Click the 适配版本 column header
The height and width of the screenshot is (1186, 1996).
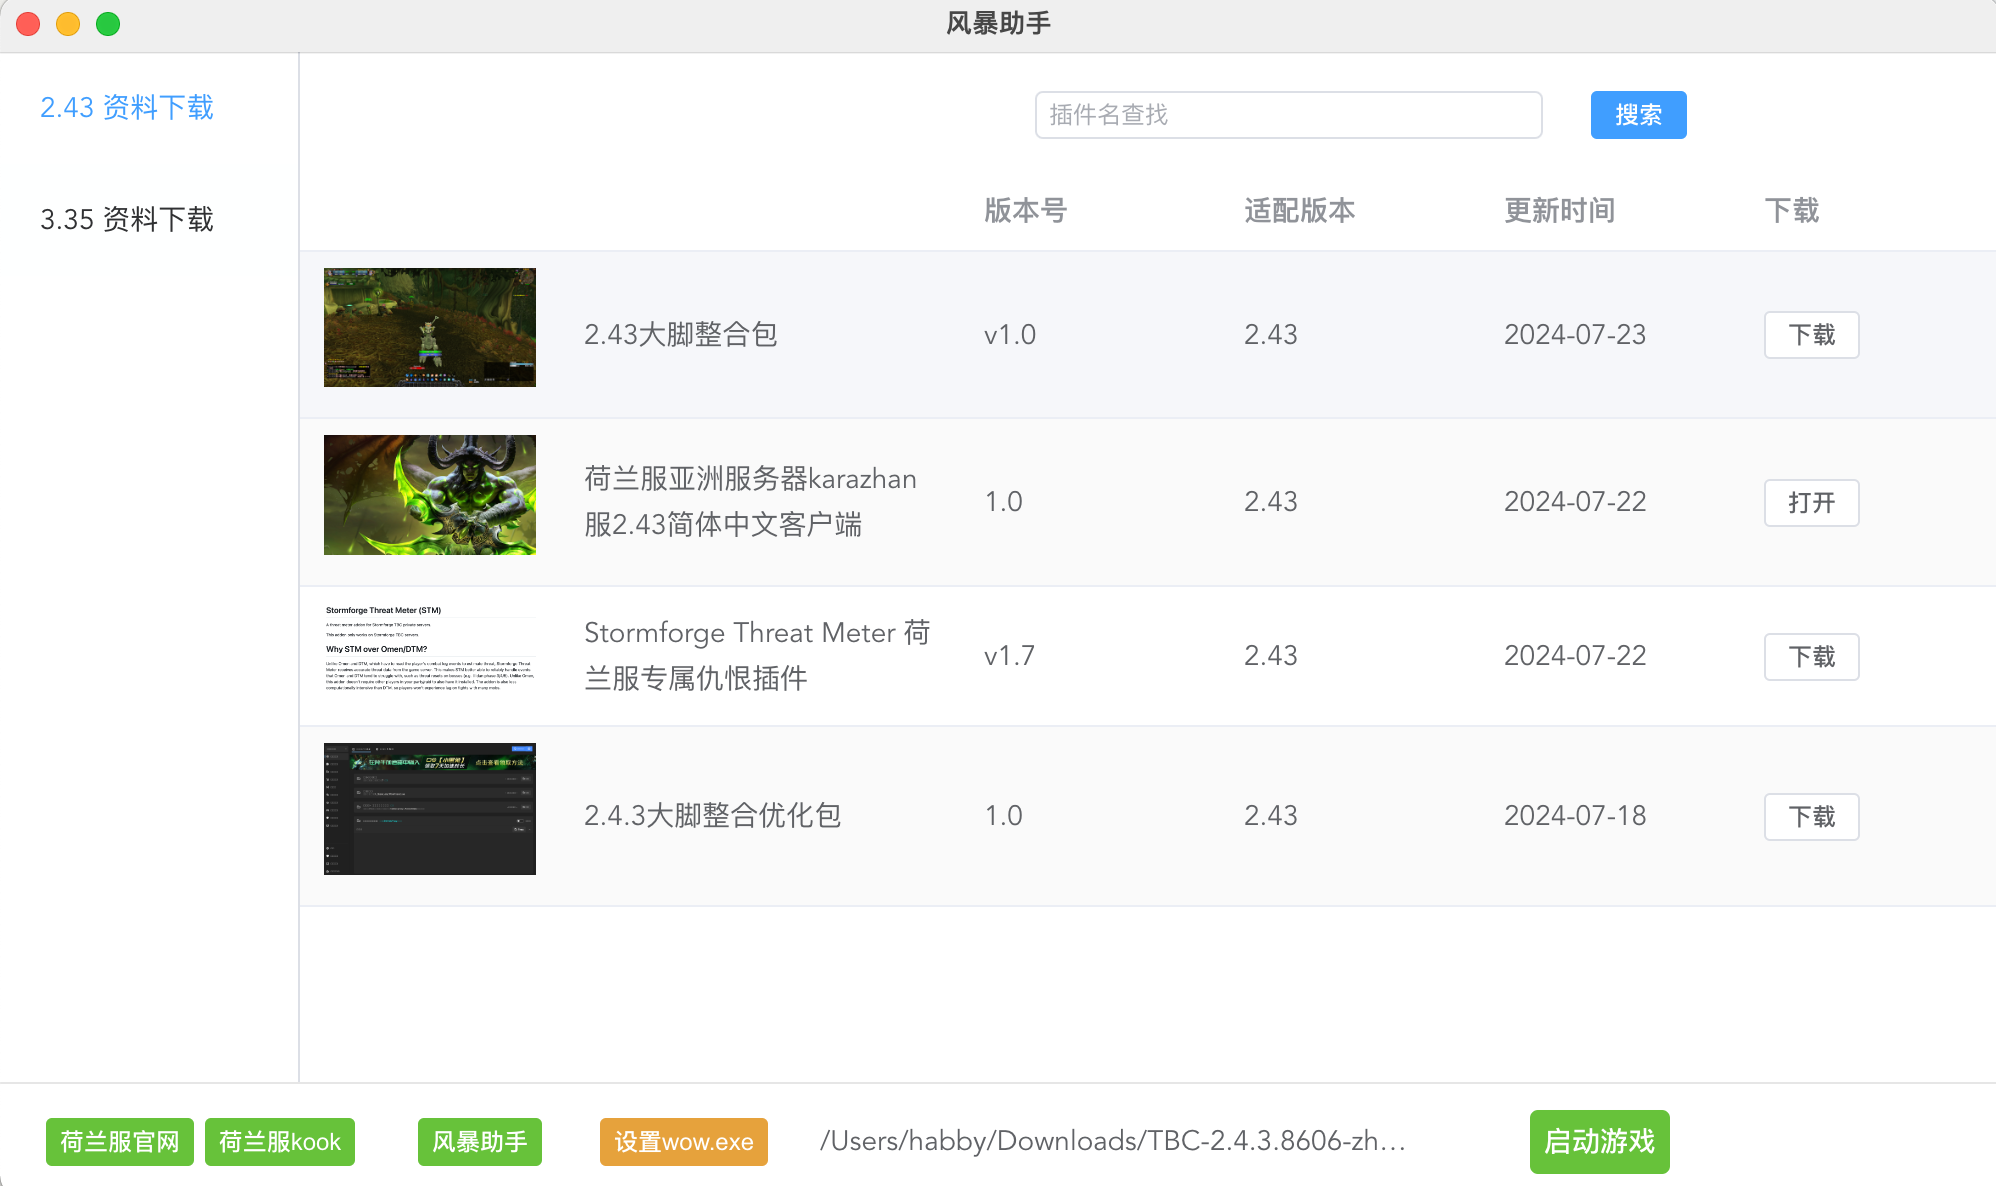pyautogui.click(x=1300, y=210)
